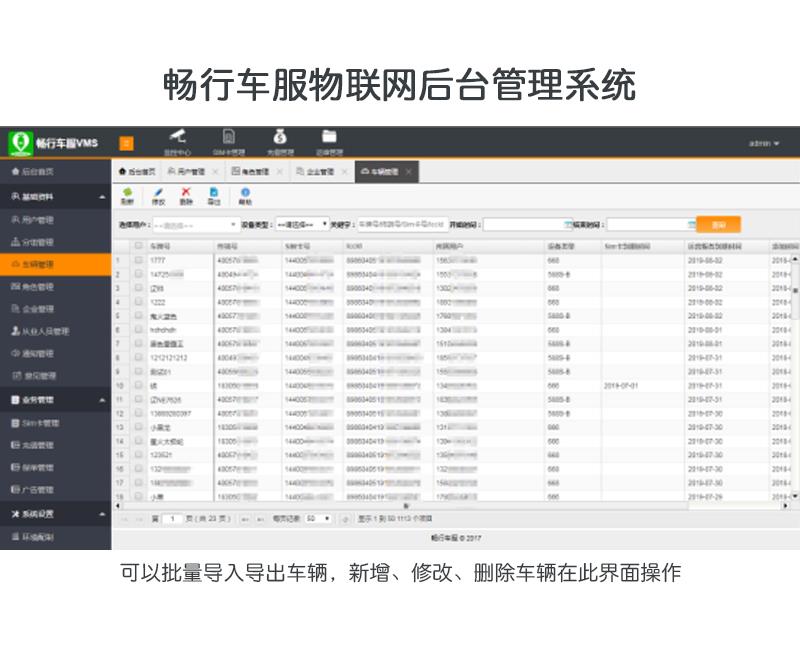Tick the checkbox for vehicle row 1777
The height and width of the screenshot is (650, 800).
[x=139, y=261]
